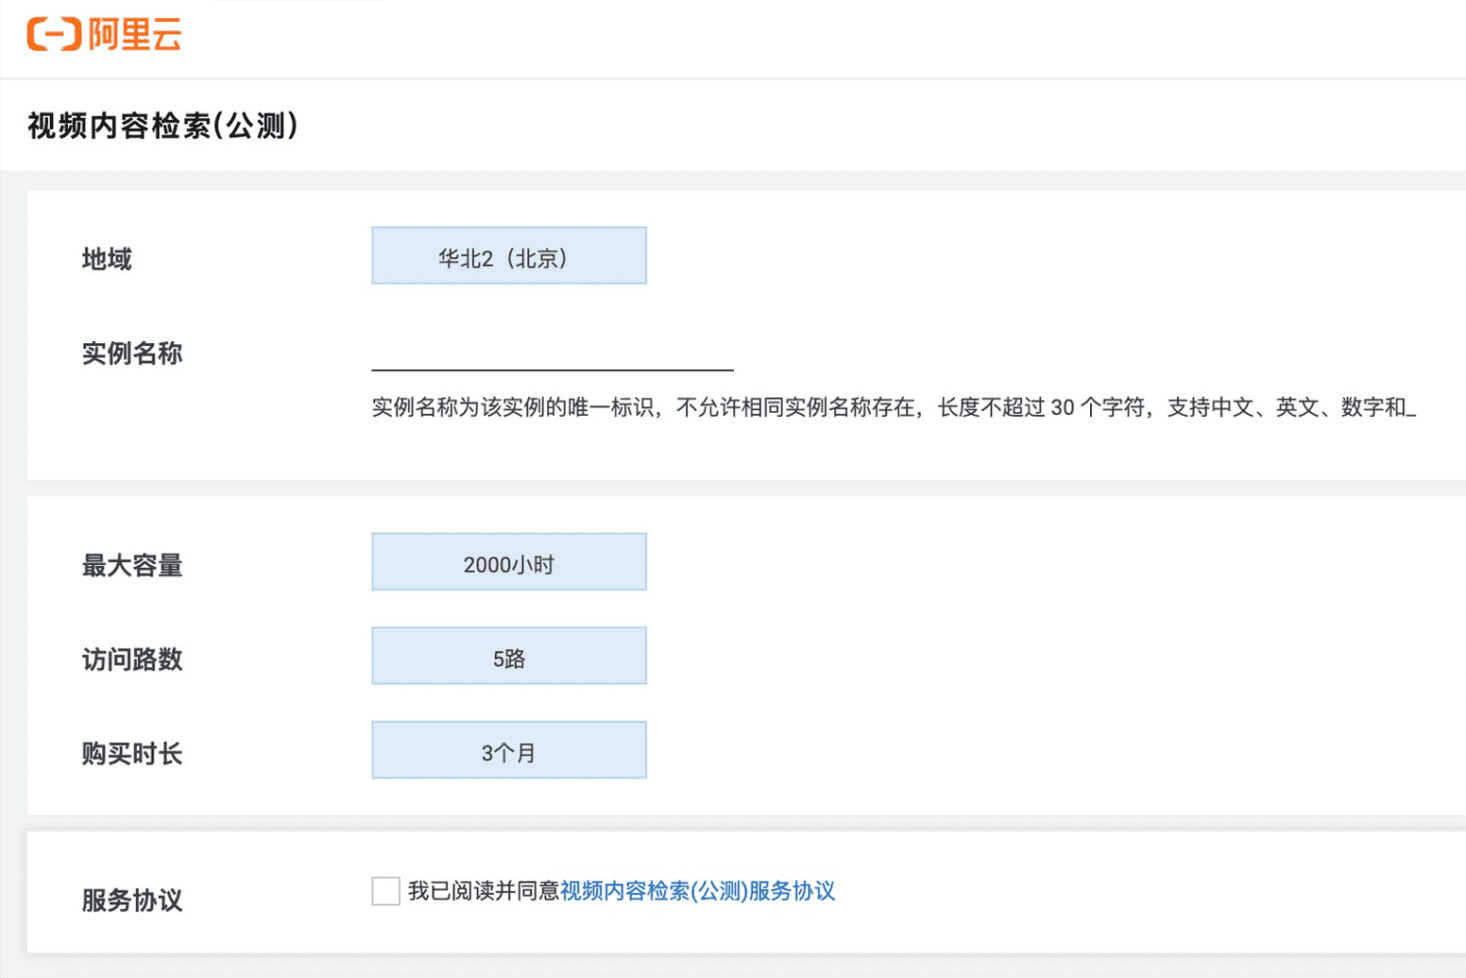Click the 视频内容检索(公测) page title
The image size is (1466, 978).
point(163,126)
